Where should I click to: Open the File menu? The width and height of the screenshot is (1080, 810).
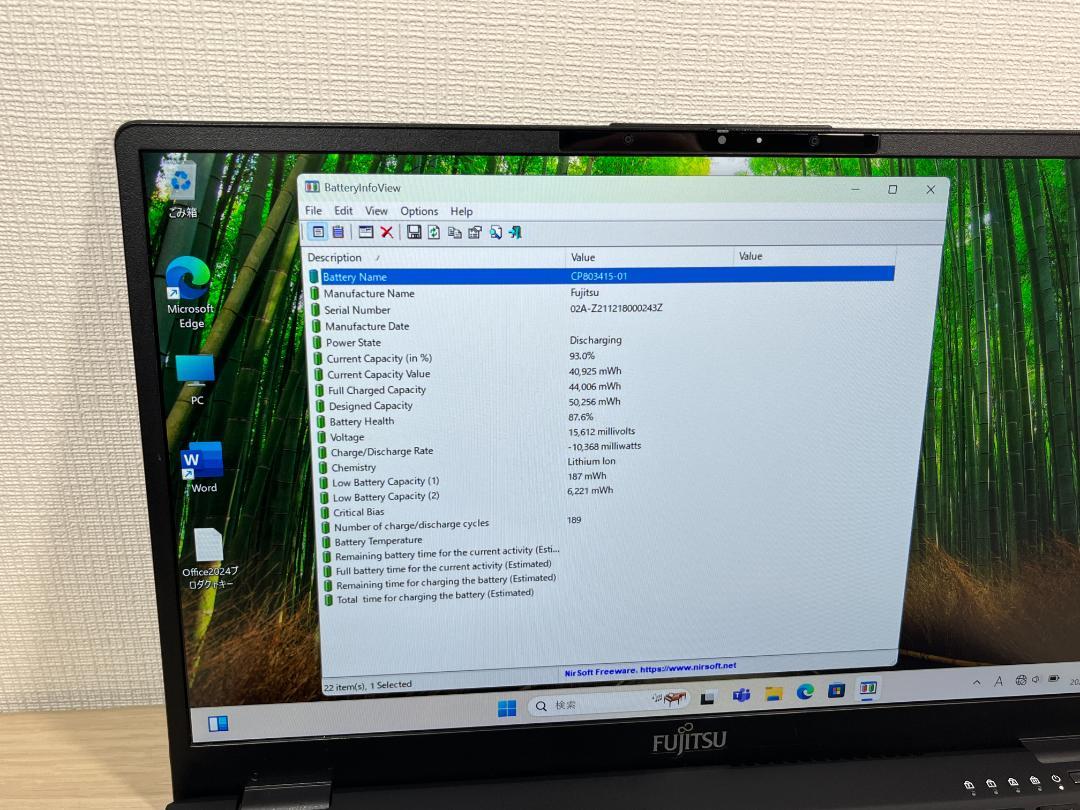pos(313,211)
